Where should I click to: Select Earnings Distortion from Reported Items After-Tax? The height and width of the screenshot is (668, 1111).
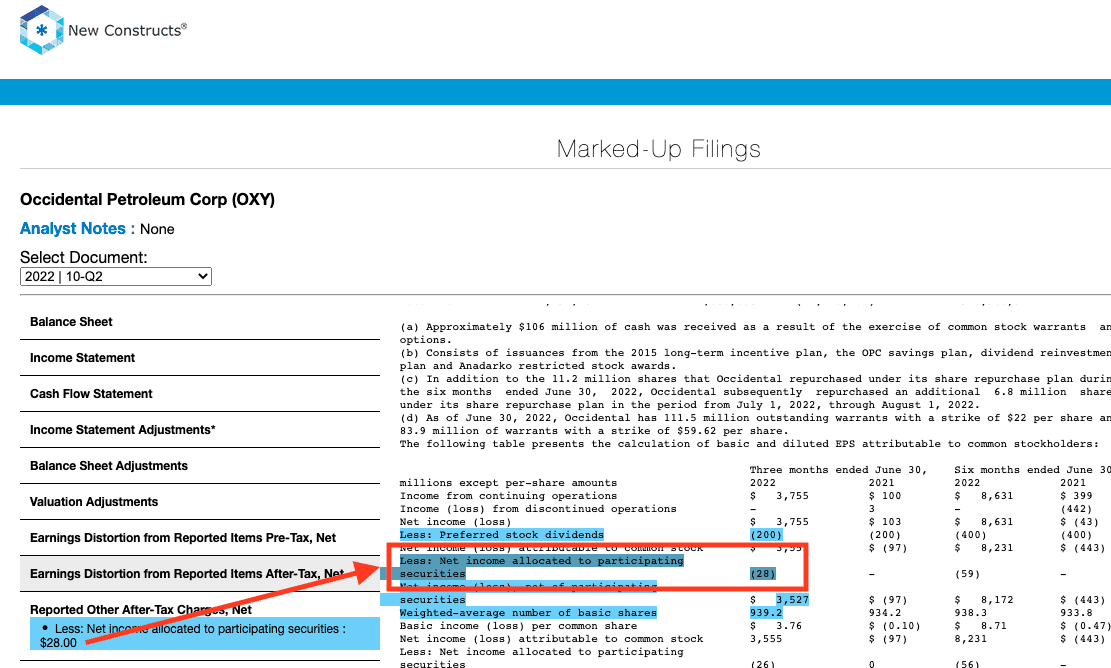coord(187,574)
